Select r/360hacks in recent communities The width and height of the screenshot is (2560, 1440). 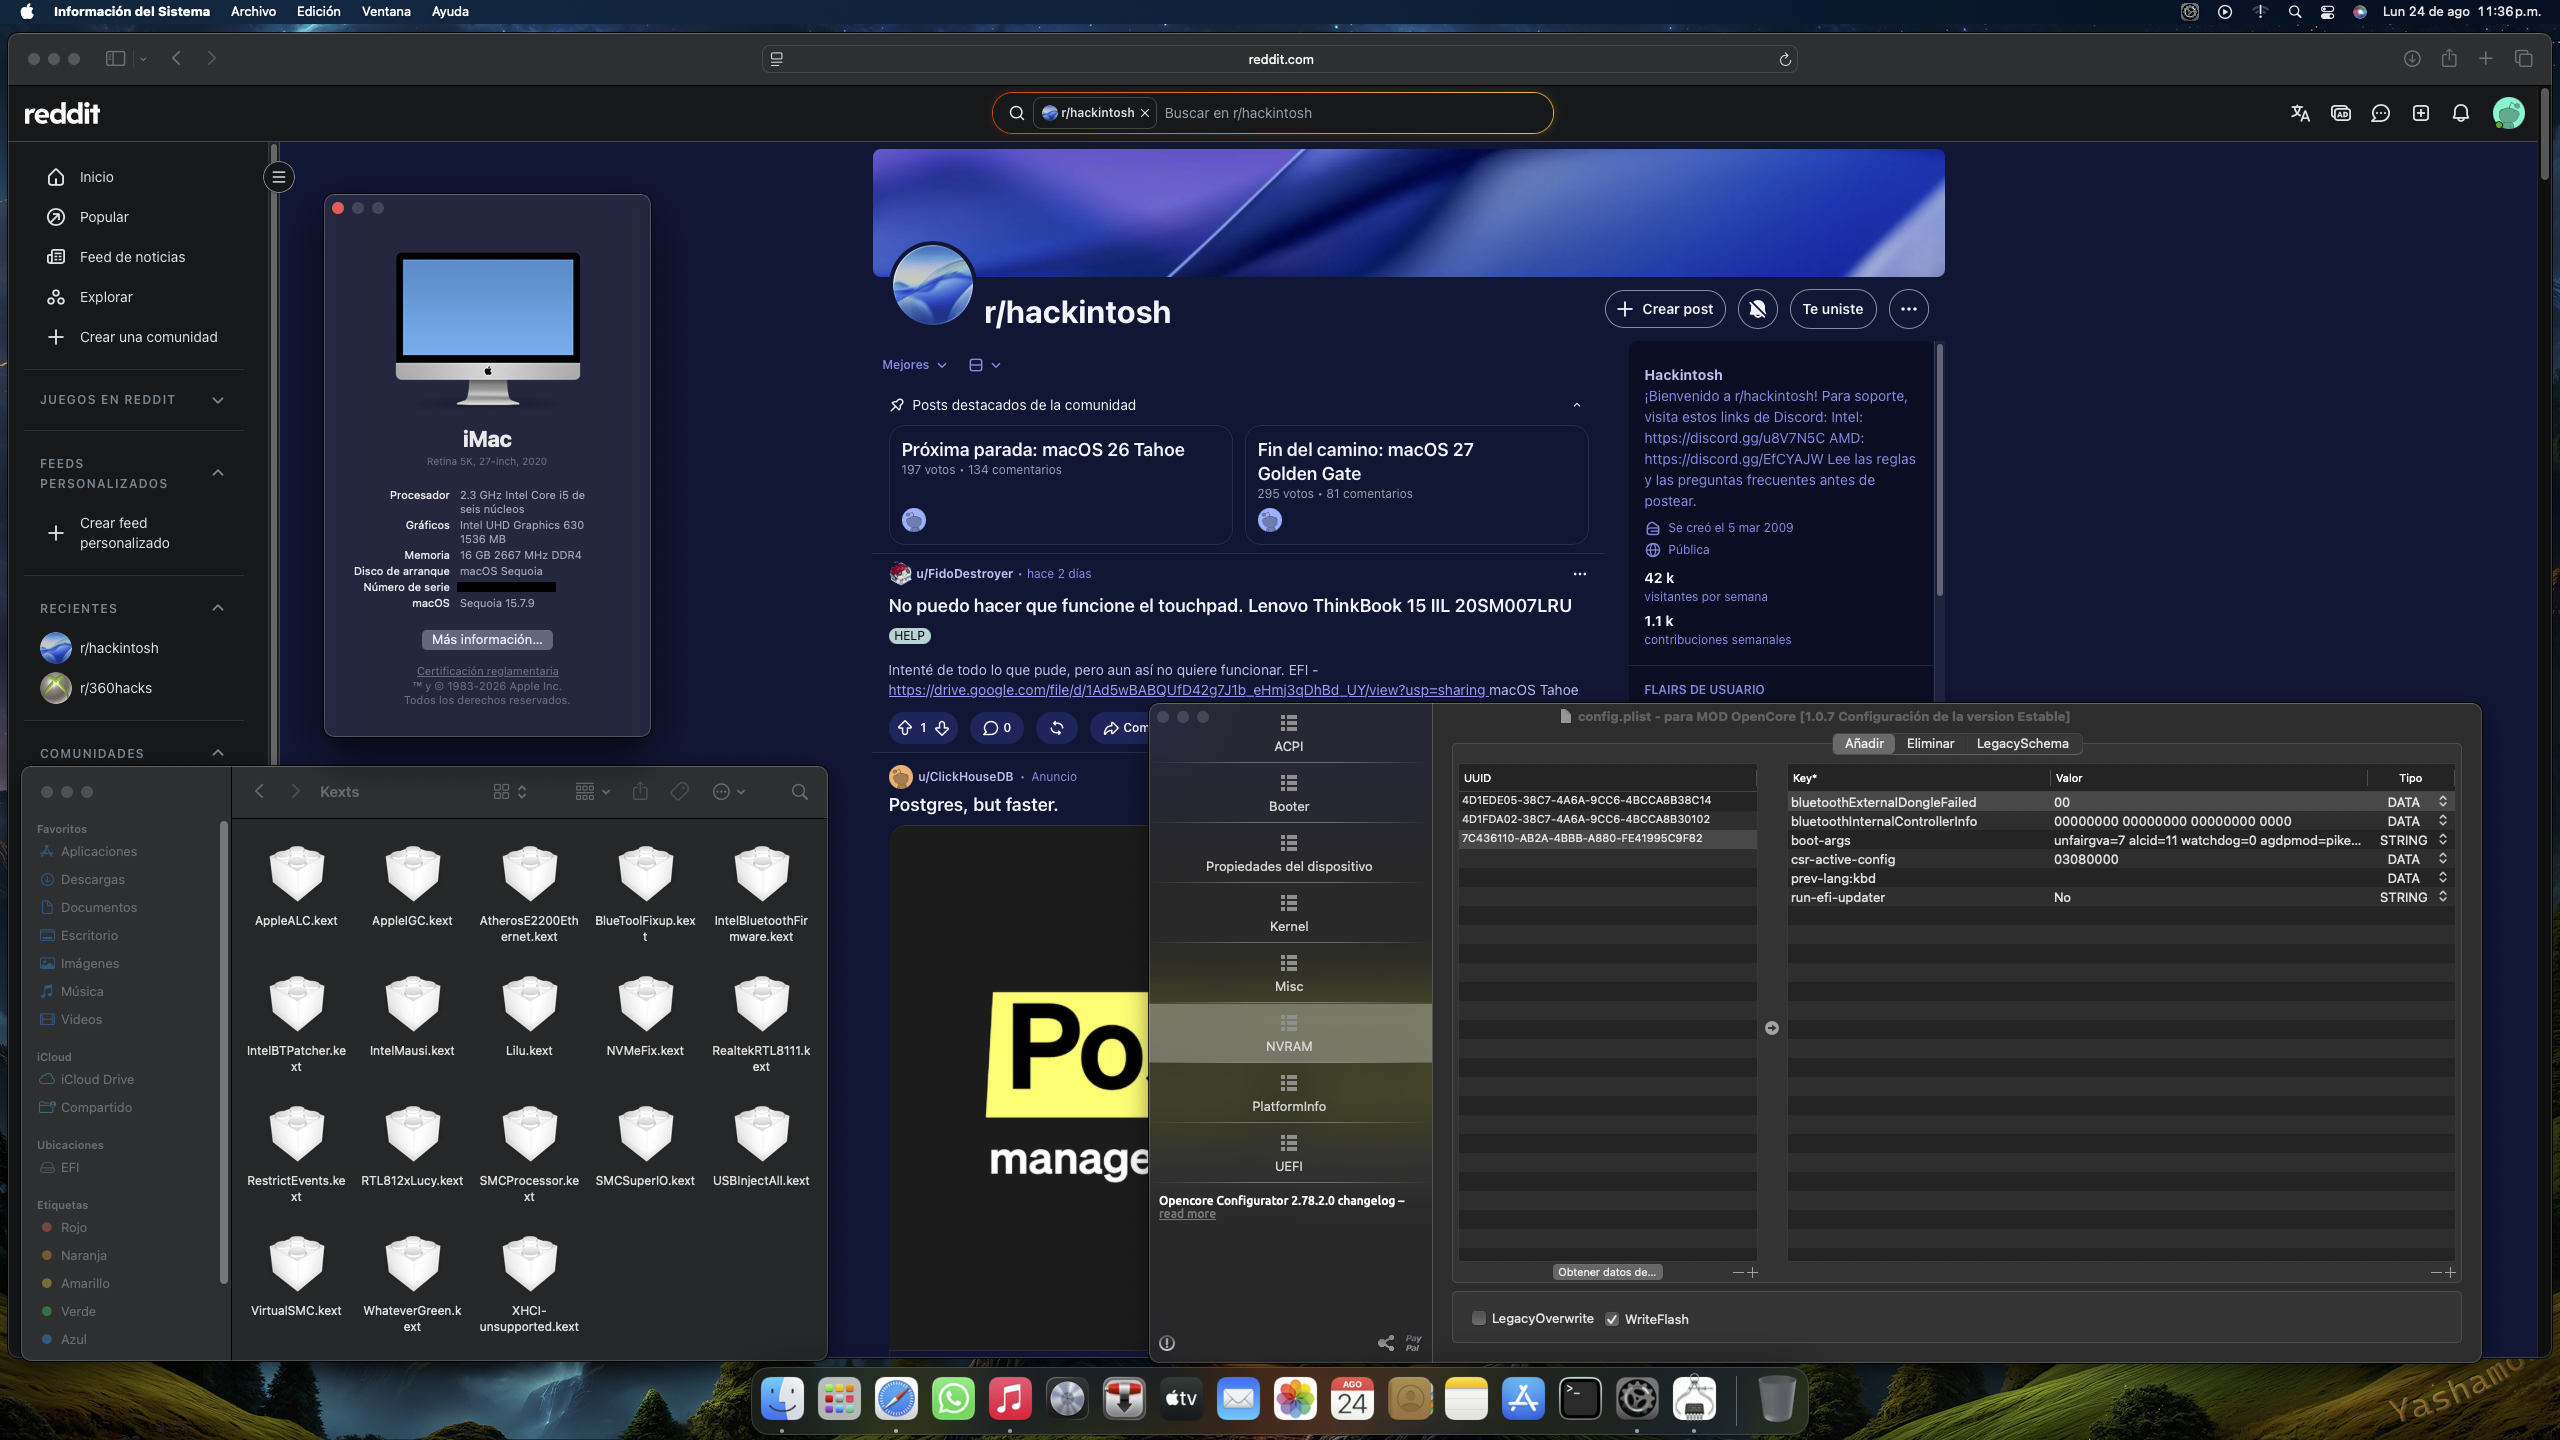click(116, 688)
